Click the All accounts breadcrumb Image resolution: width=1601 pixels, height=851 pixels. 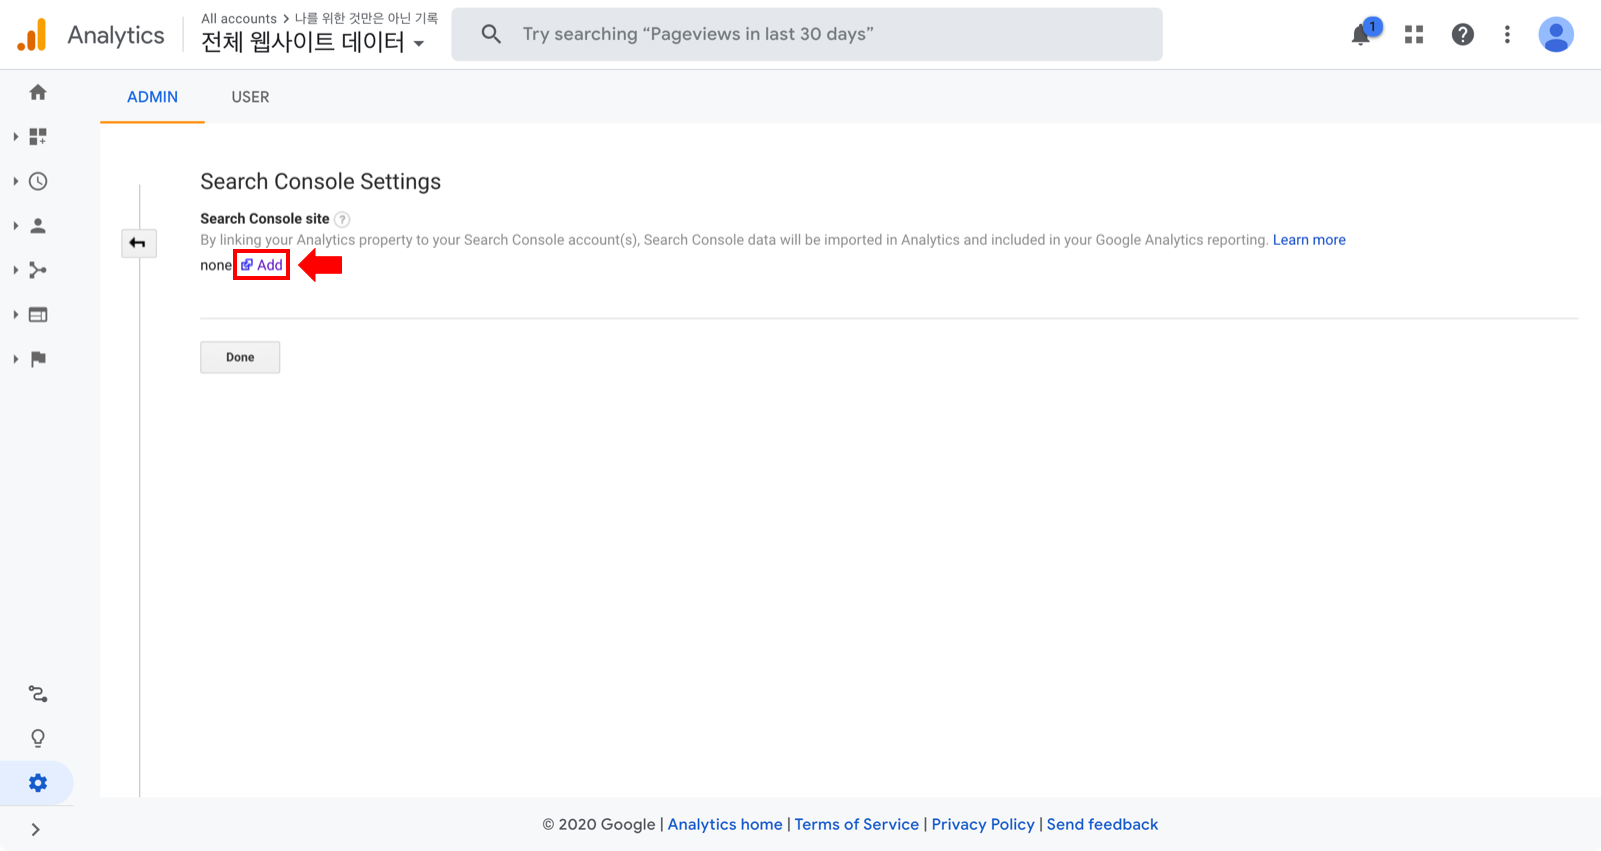[239, 18]
